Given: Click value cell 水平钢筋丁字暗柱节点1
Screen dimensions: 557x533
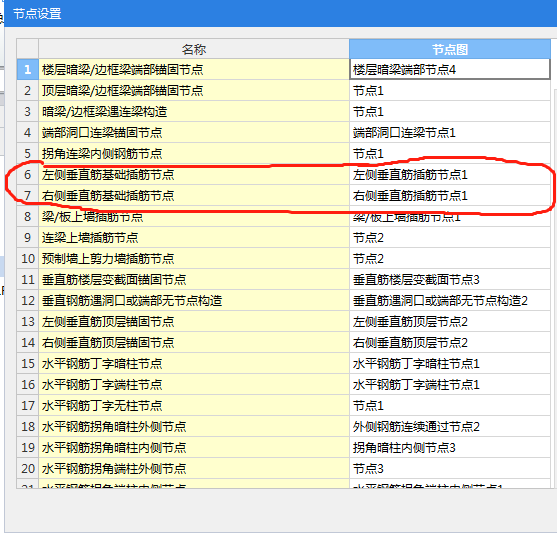Looking at the screenshot, I should coord(450,363).
